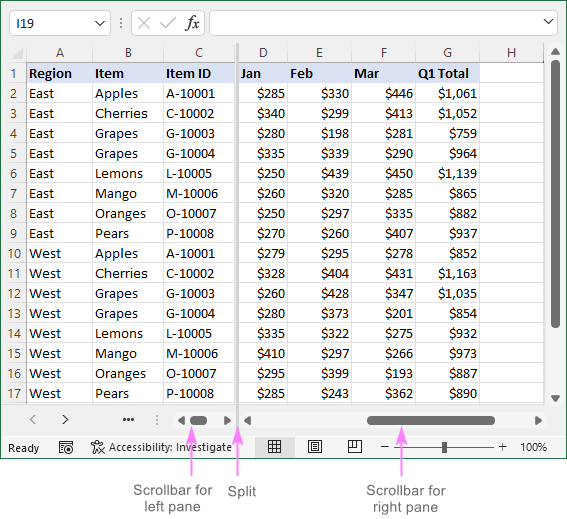Select cell with ID L-10005 in row 6
Screen dimensions: 567x519
point(199,173)
